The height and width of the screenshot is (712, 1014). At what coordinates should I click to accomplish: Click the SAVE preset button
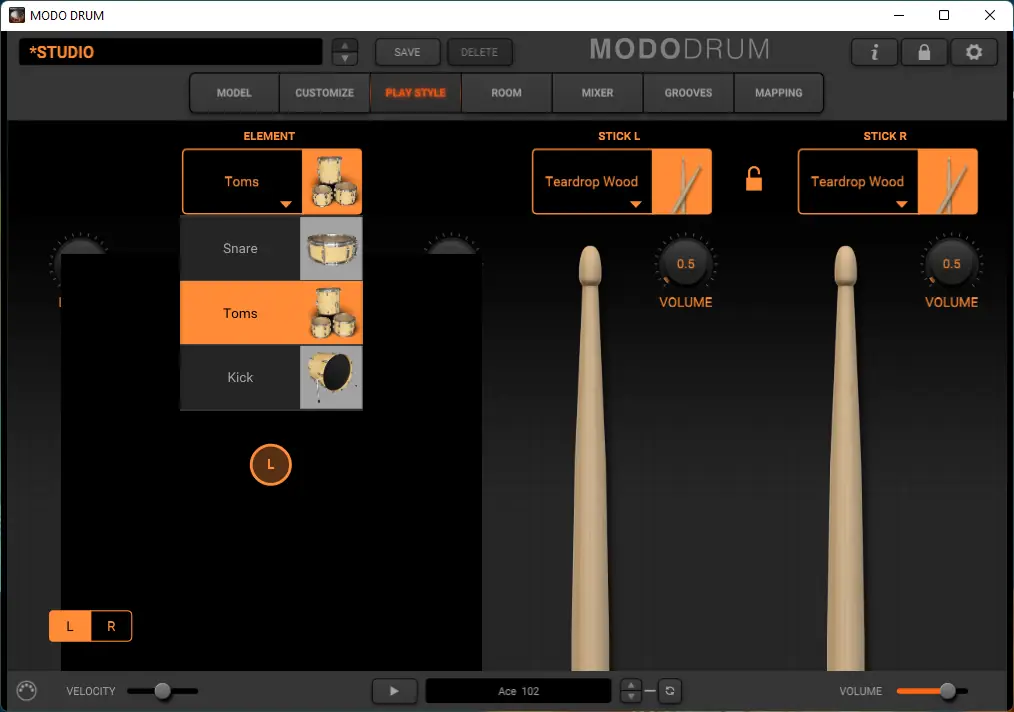point(407,52)
